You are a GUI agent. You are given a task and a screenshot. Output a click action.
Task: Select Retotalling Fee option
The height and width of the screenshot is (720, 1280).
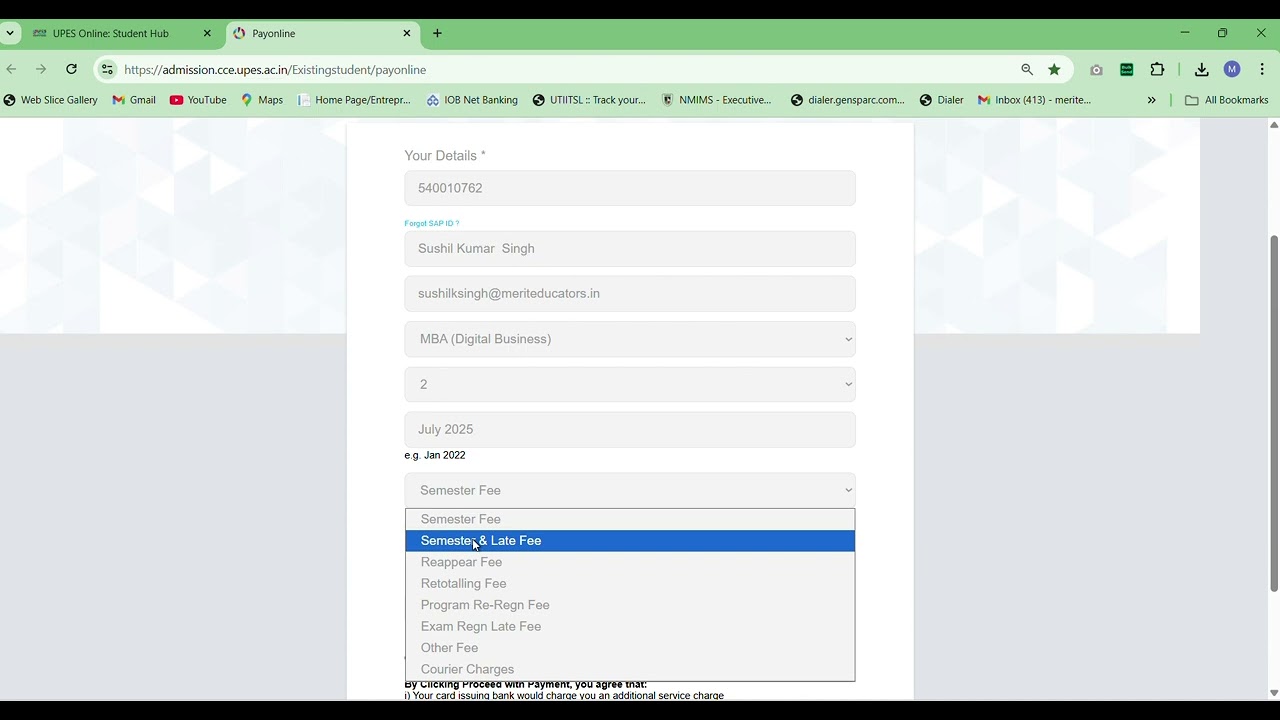pos(630,584)
